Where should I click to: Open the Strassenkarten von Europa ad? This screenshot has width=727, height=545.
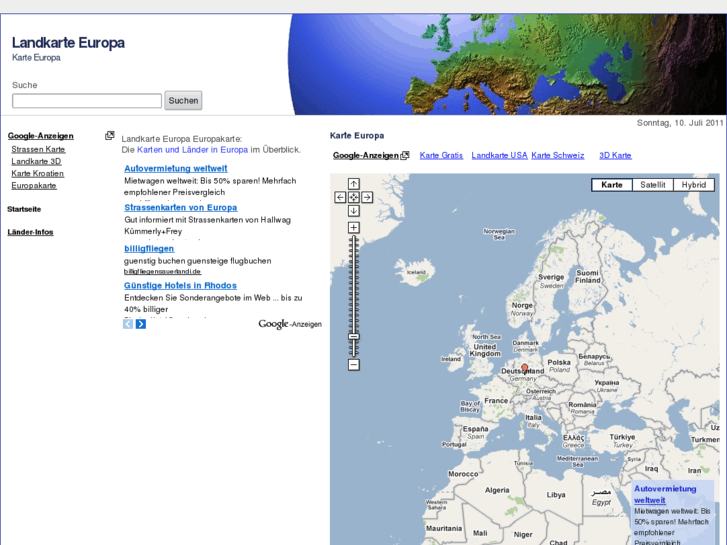(x=181, y=207)
